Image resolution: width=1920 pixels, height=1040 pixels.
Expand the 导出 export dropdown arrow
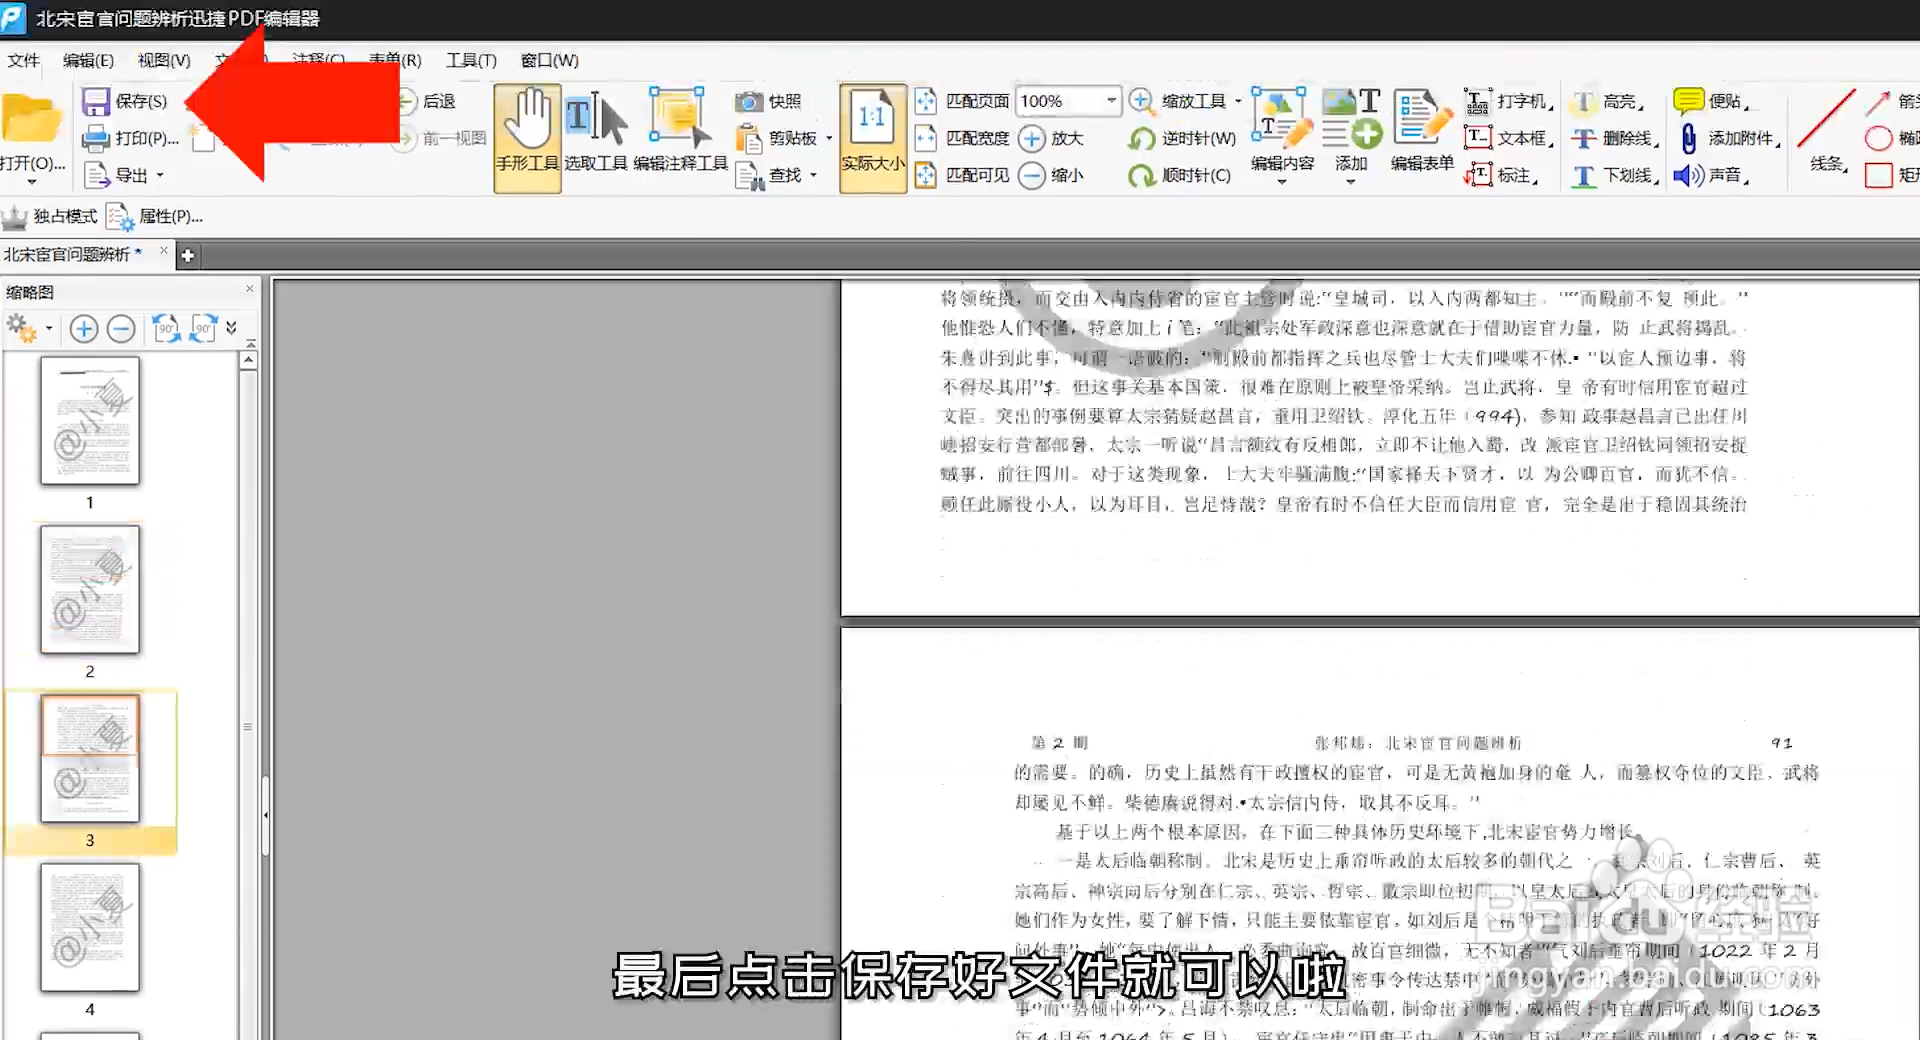[160, 175]
